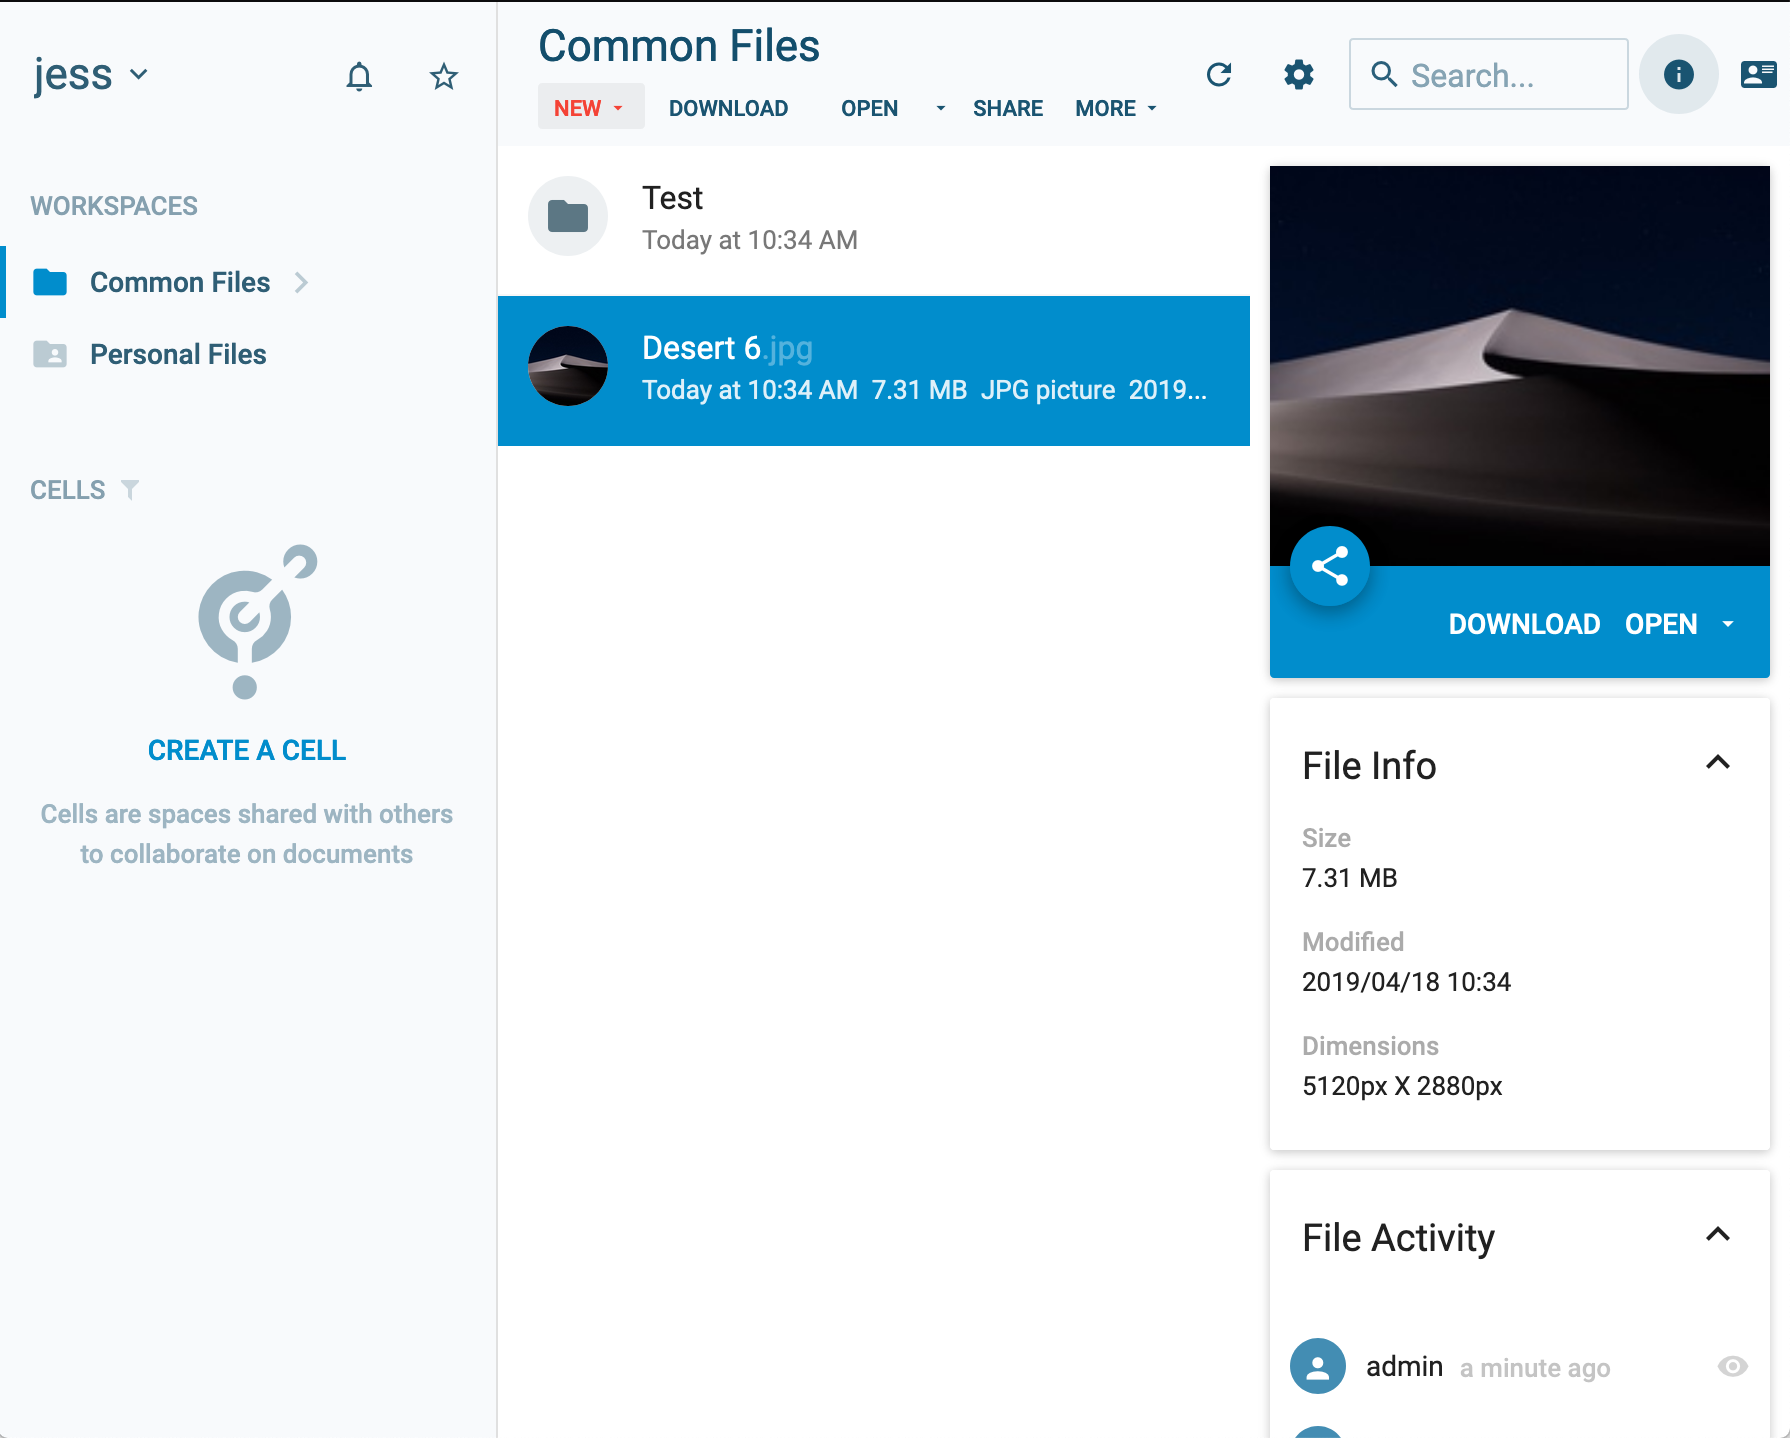
Task: Open the jess user menu
Action: 91,75
